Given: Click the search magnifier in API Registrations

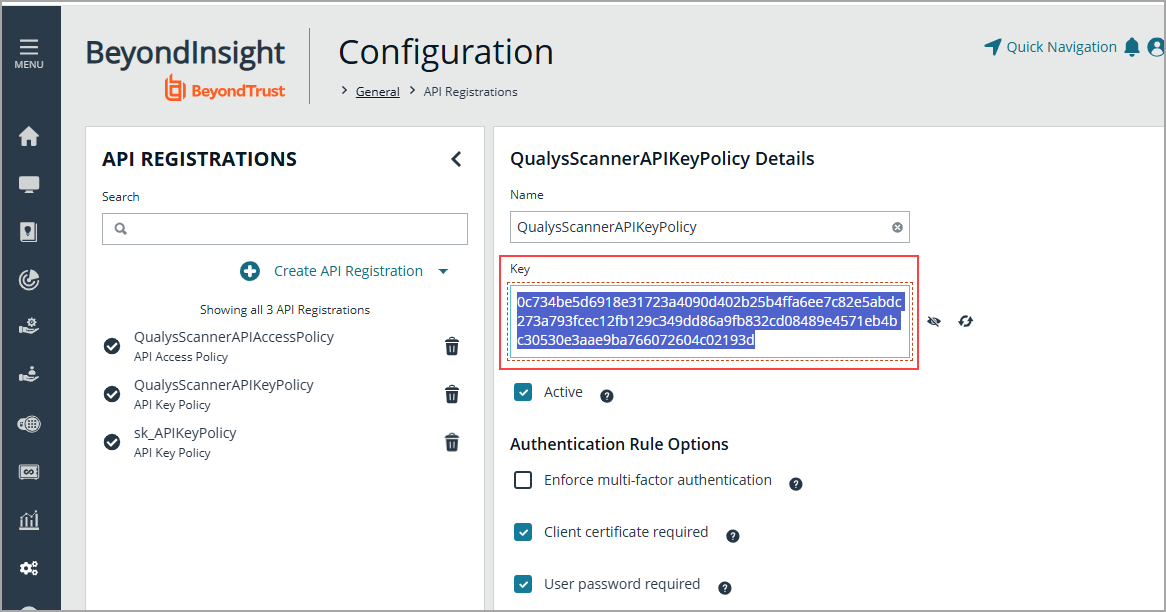Looking at the screenshot, I should pyautogui.click(x=120, y=229).
